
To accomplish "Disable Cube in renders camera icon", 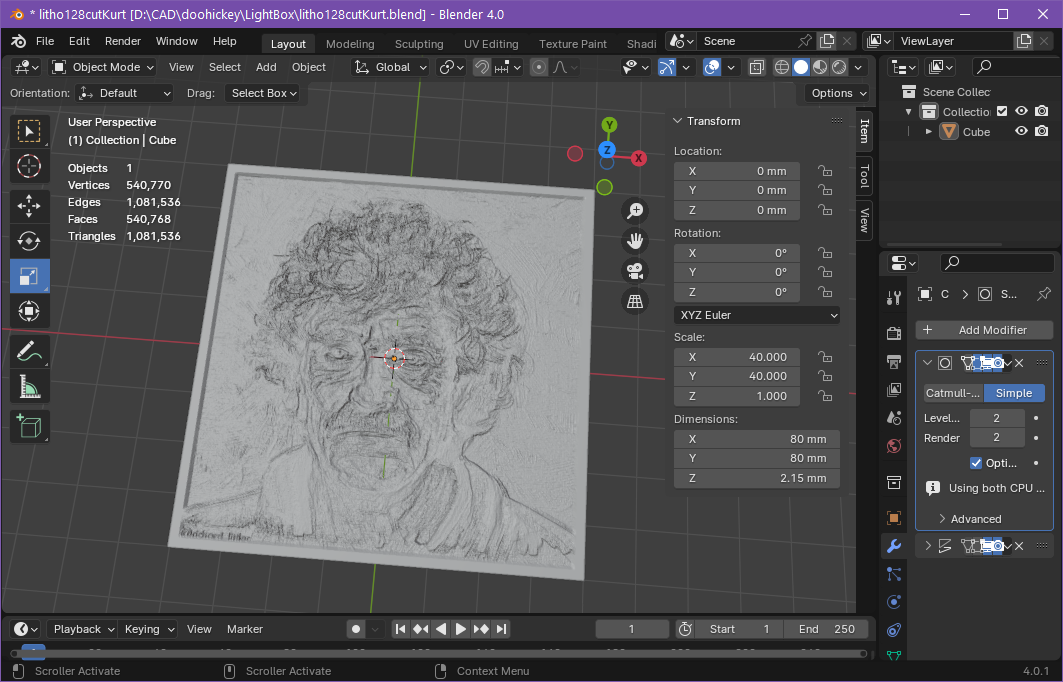I will click(x=1042, y=131).
